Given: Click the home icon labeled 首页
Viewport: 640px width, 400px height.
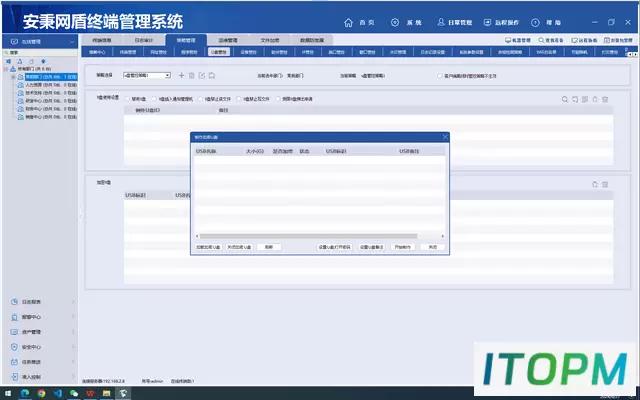Looking at the screenshot, I should click(348, 22).
